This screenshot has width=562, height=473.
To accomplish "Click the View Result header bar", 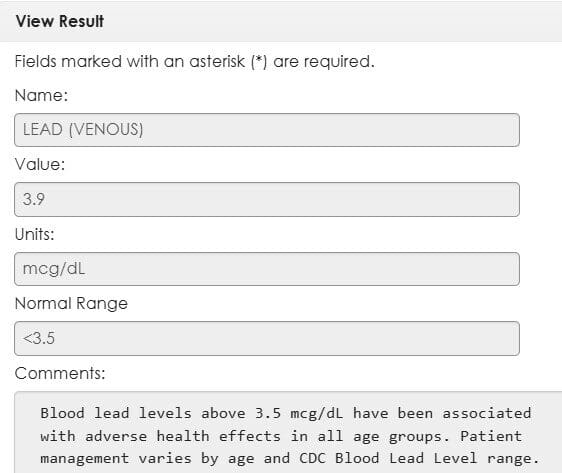I will 281,21.
